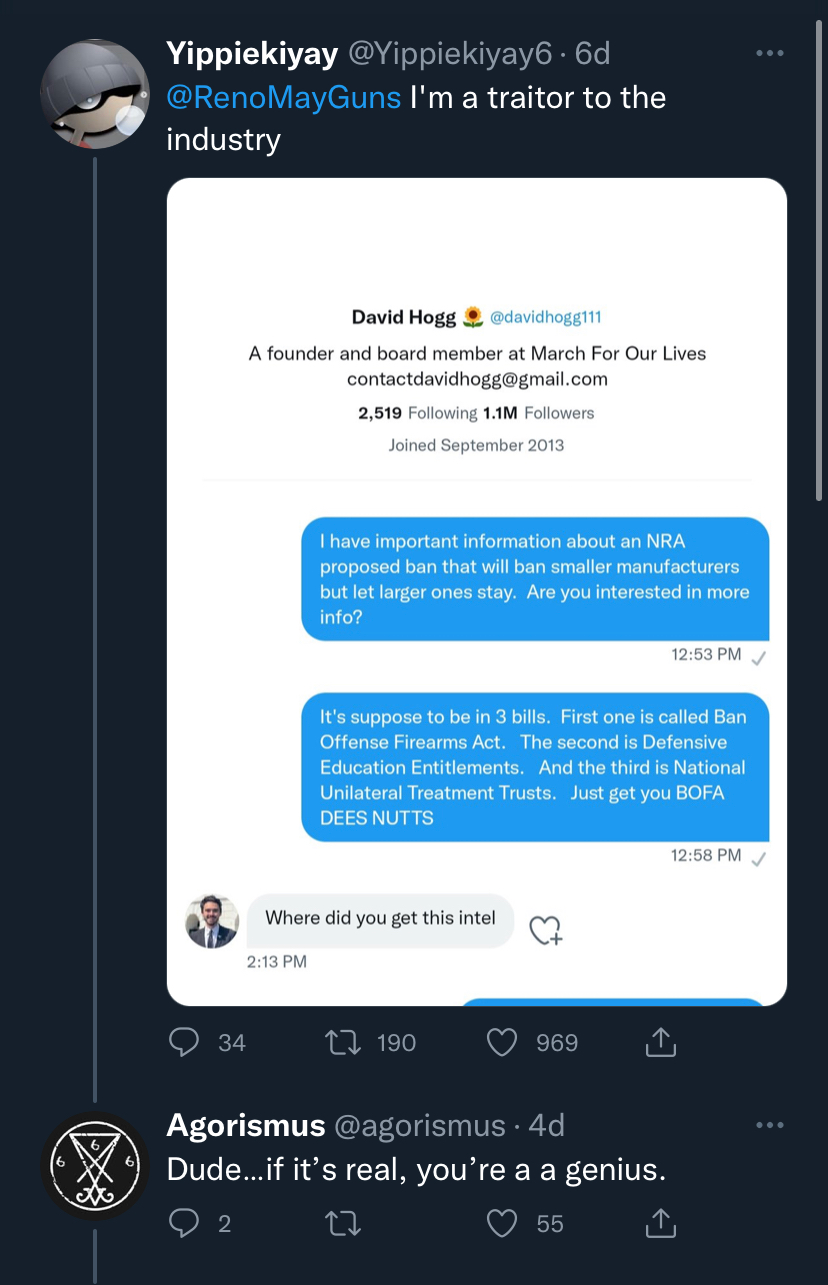Click the 4d timestamp on Agorismus's reply
828x1285 pixels.
[546, 1125]
